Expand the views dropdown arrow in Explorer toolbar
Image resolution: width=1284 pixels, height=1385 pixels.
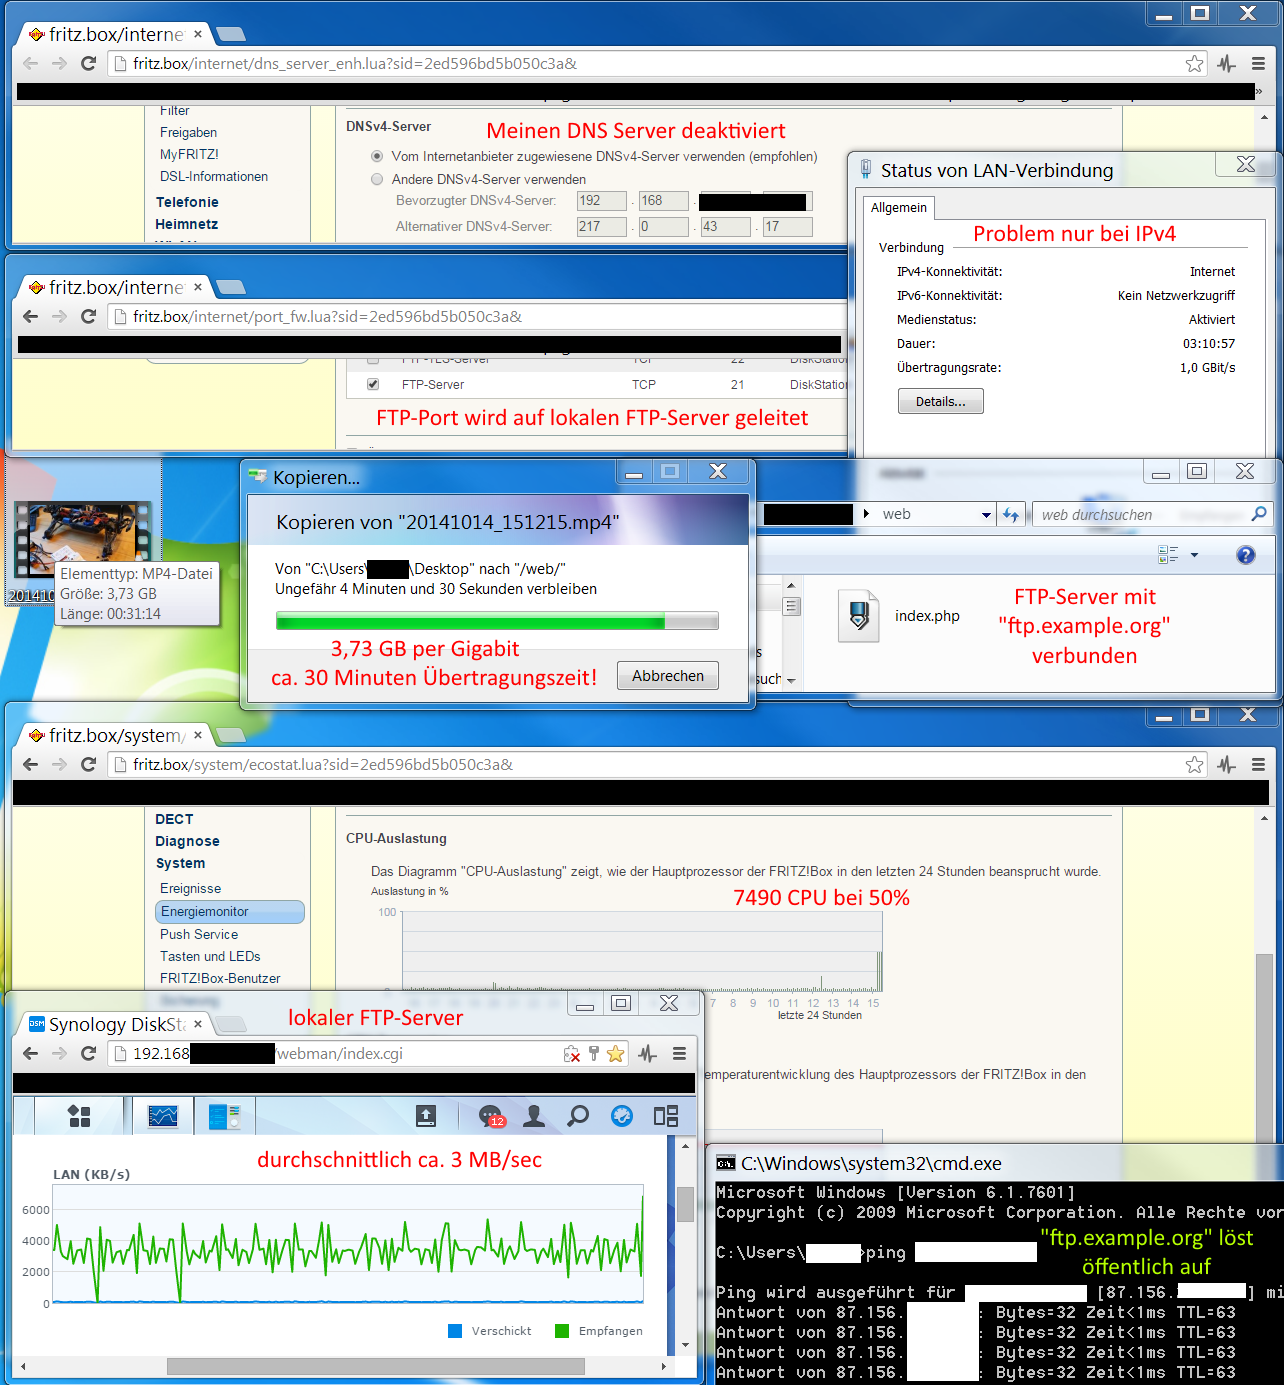pyautogui.click(x=1194, y=555)
